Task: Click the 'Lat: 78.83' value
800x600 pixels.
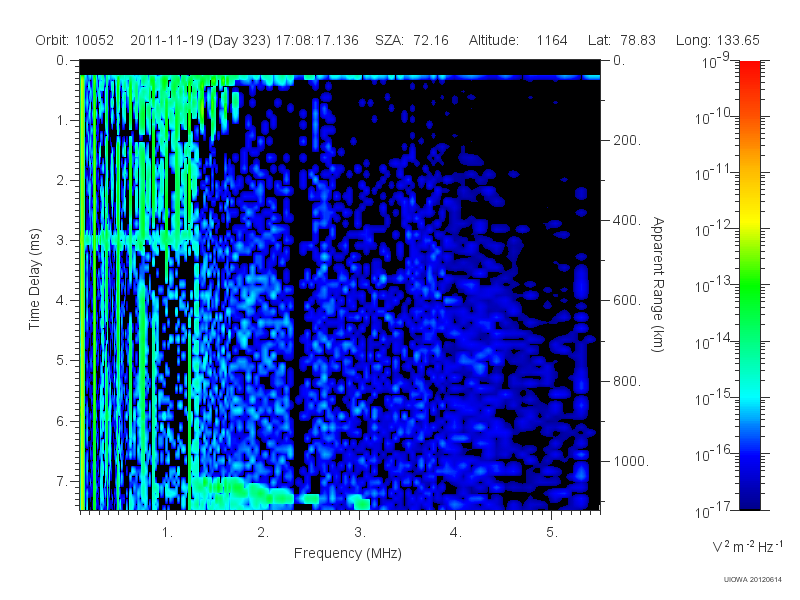Action: 621,40
